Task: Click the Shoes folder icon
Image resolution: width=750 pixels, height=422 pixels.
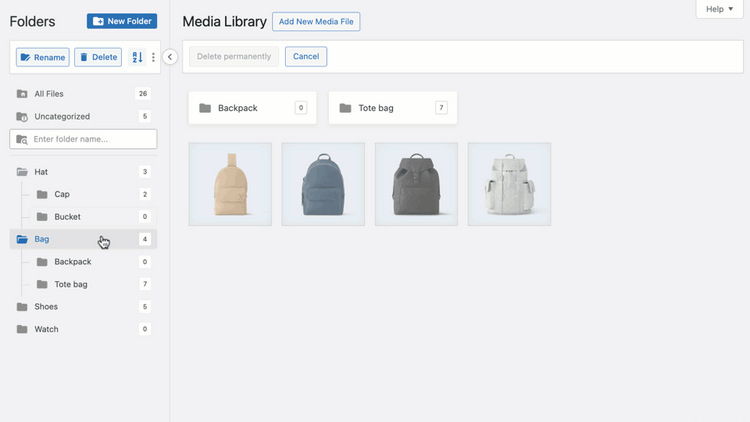Action: (22, 307)
